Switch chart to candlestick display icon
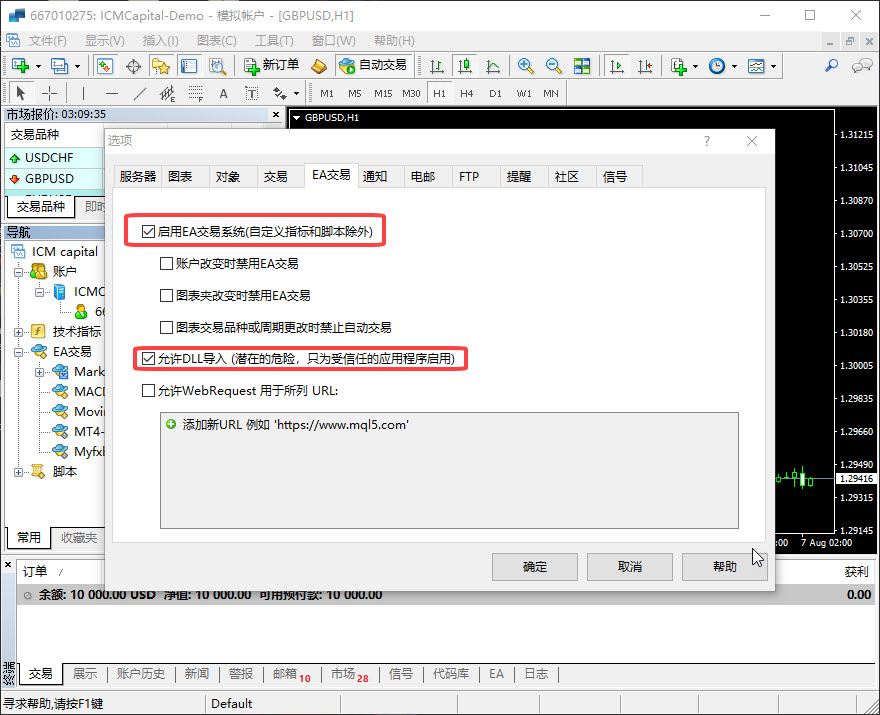 click(x=464, y=66)
